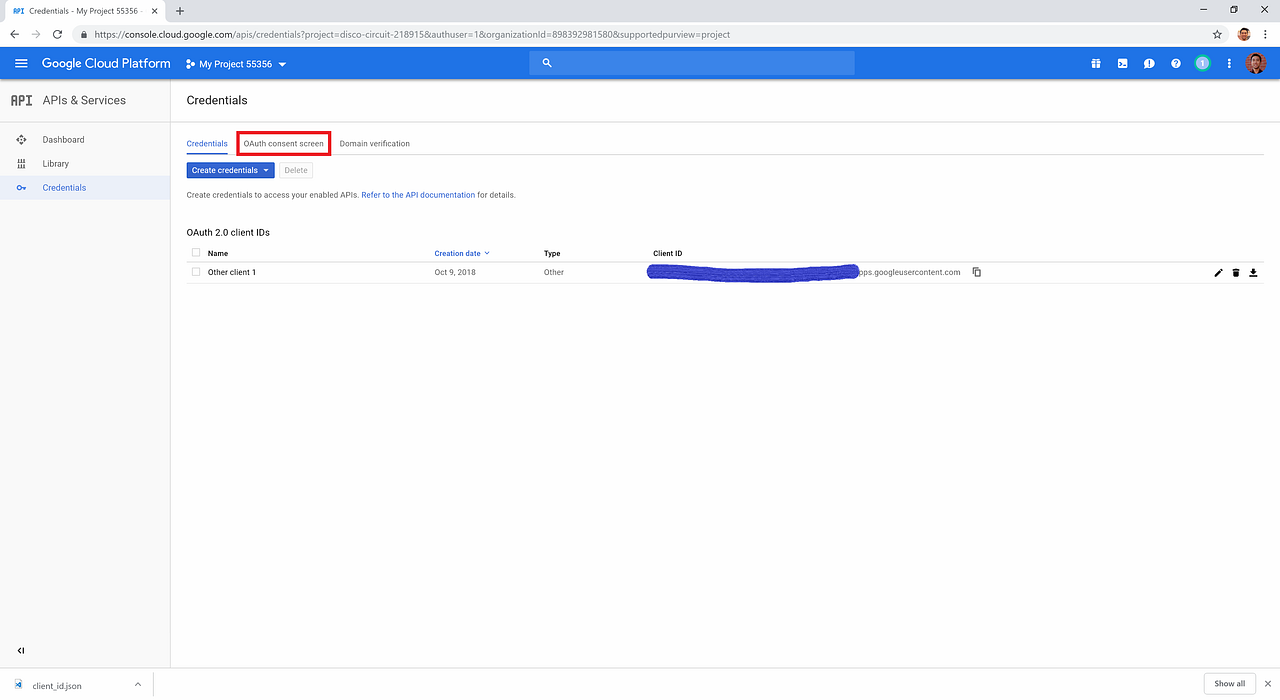The width and height of the screenshot is (1280, 700).
Task: Open the My Project 55356 project picker
Action: point(236,62)
